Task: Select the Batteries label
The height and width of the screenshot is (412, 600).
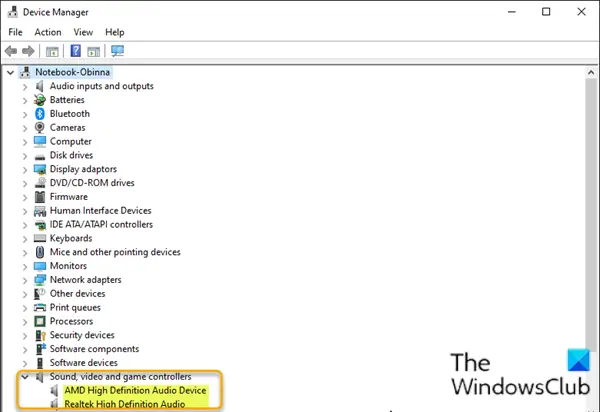Action: click(67, 100)
